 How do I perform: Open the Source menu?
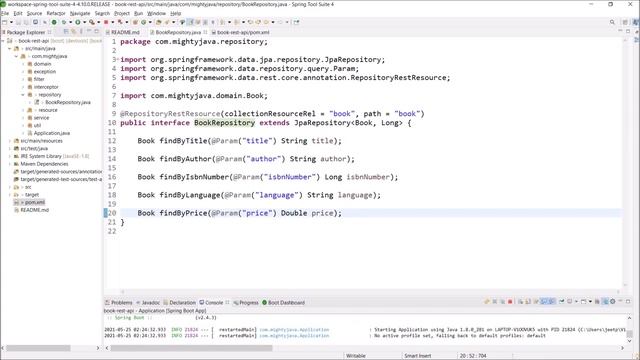[34, 13]
